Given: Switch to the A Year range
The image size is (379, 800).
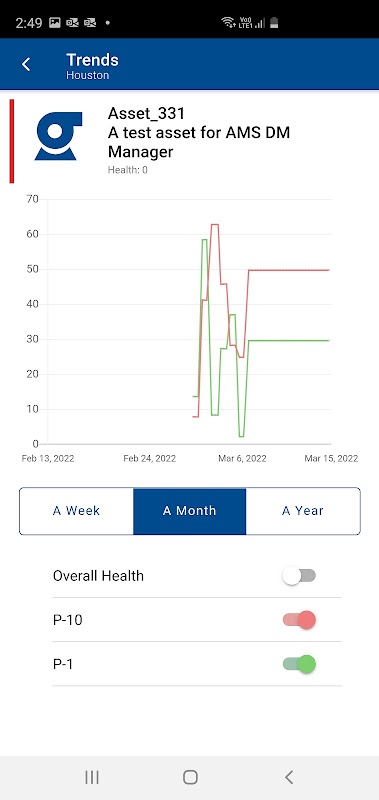Looking at the screenshot, I should coord(303,511).
